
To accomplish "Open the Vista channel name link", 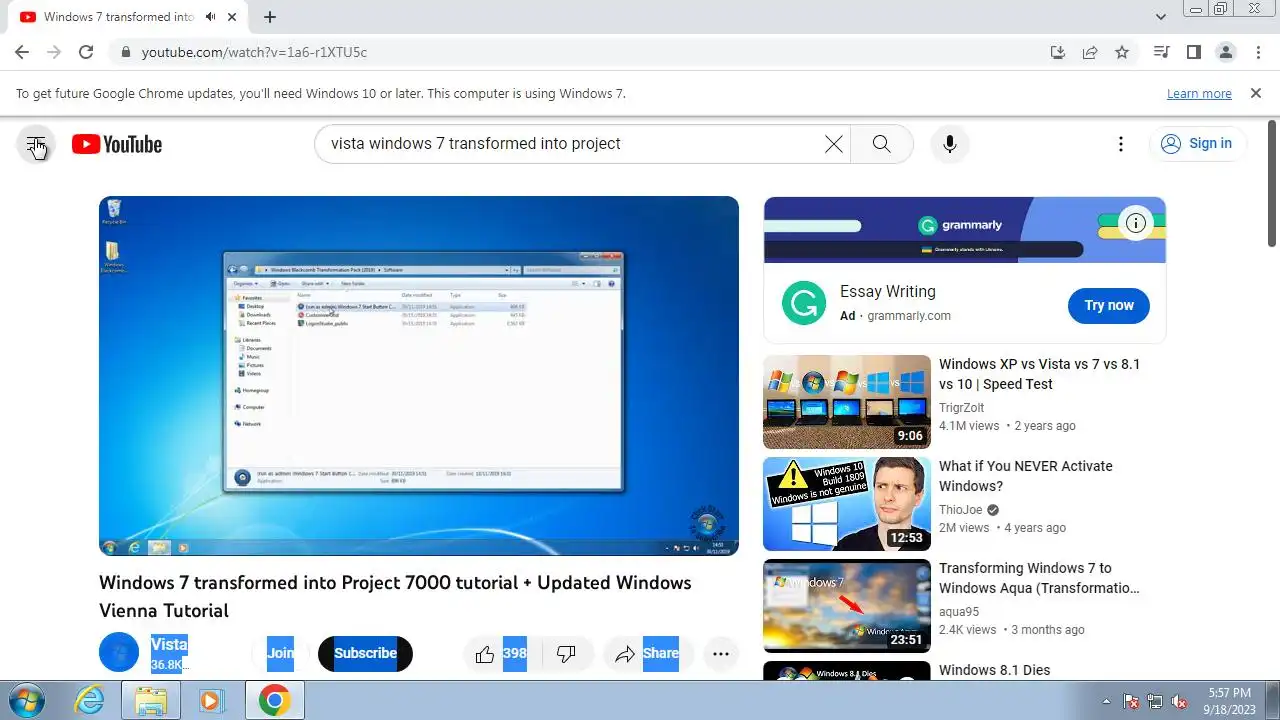I will click(x=169, y=645).
